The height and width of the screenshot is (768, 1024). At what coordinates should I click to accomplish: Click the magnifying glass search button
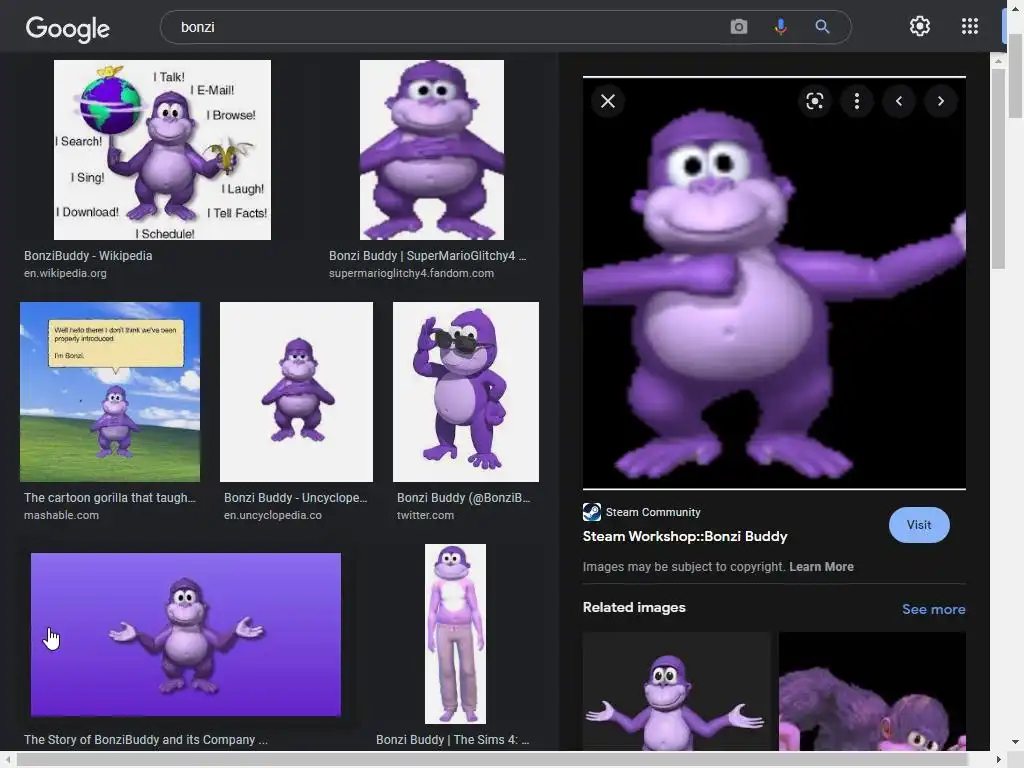[x=822, y=27]
